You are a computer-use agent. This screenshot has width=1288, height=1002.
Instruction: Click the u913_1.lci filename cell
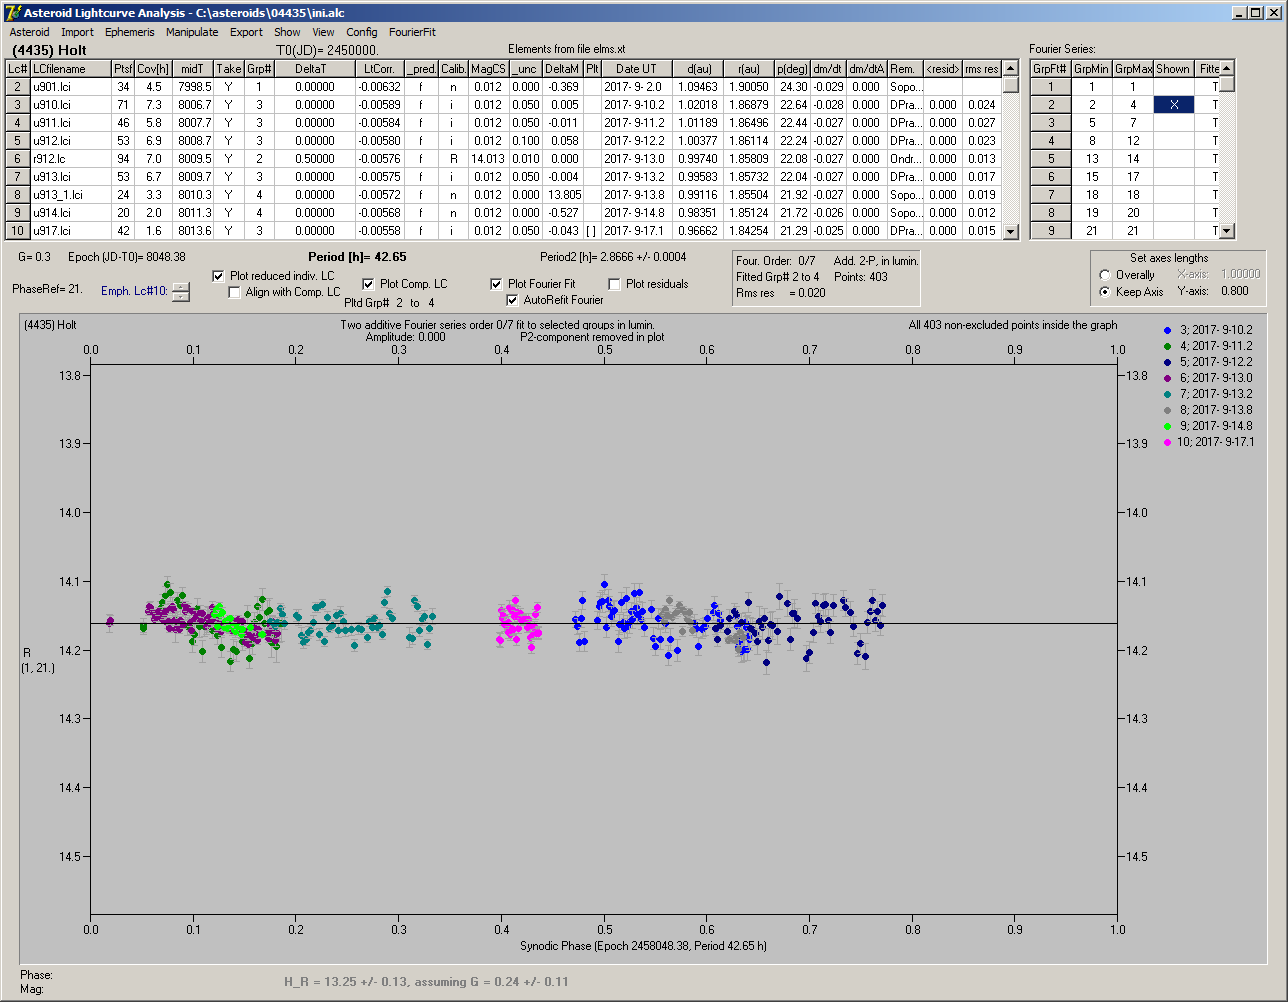[x=70, y=195]
